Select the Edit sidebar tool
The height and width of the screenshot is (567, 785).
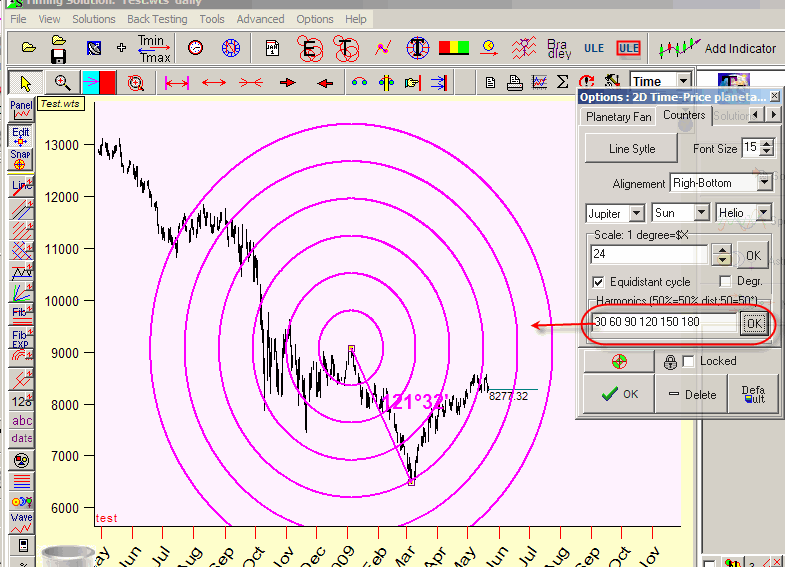tap(21, 136)
